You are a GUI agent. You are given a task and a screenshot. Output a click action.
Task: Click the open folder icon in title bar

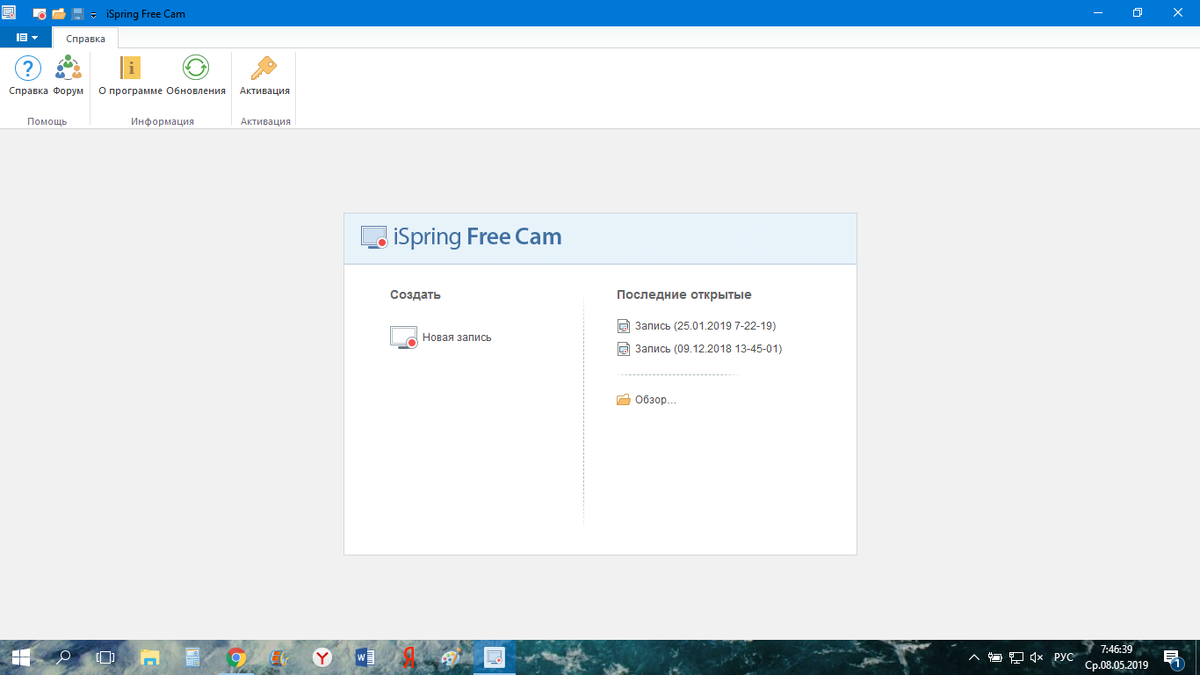(58, 14)
